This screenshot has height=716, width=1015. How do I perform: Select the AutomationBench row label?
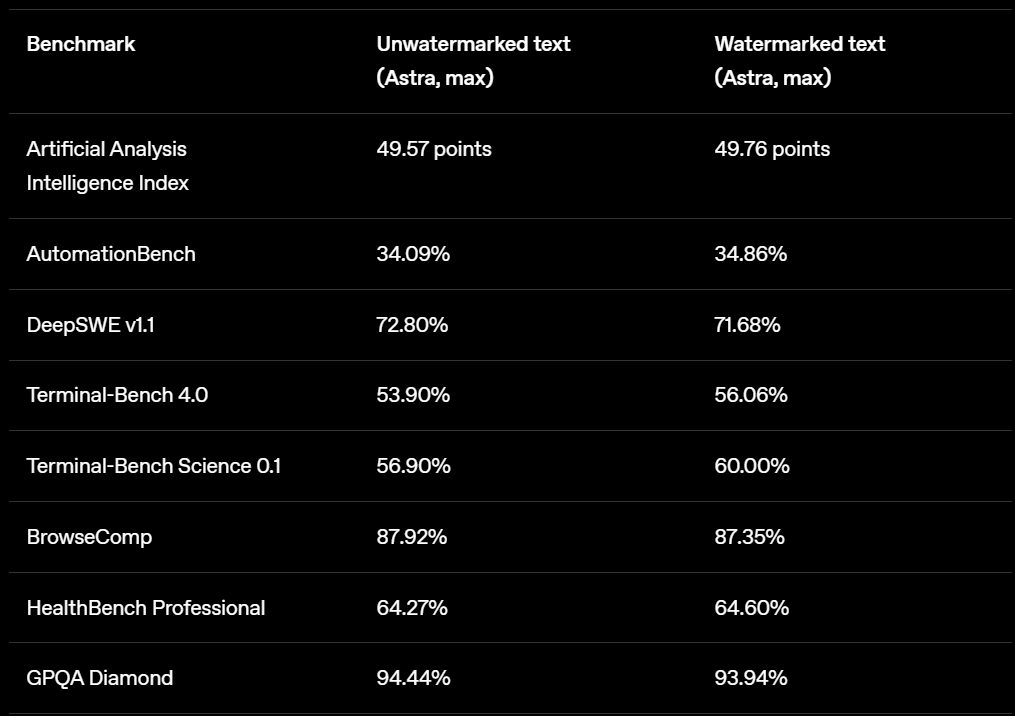click(x=111, y=254)
